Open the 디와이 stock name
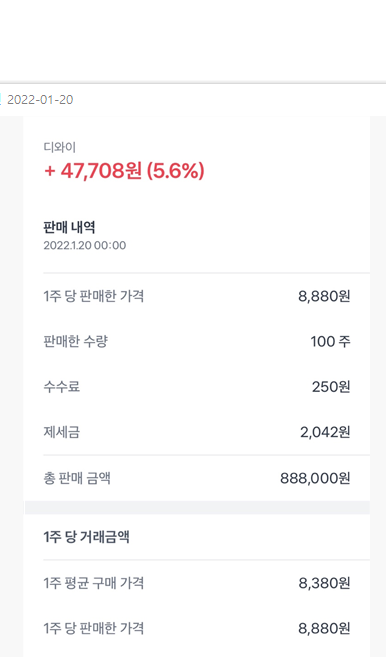Screen dimensions: 386x657 (60, 147)
